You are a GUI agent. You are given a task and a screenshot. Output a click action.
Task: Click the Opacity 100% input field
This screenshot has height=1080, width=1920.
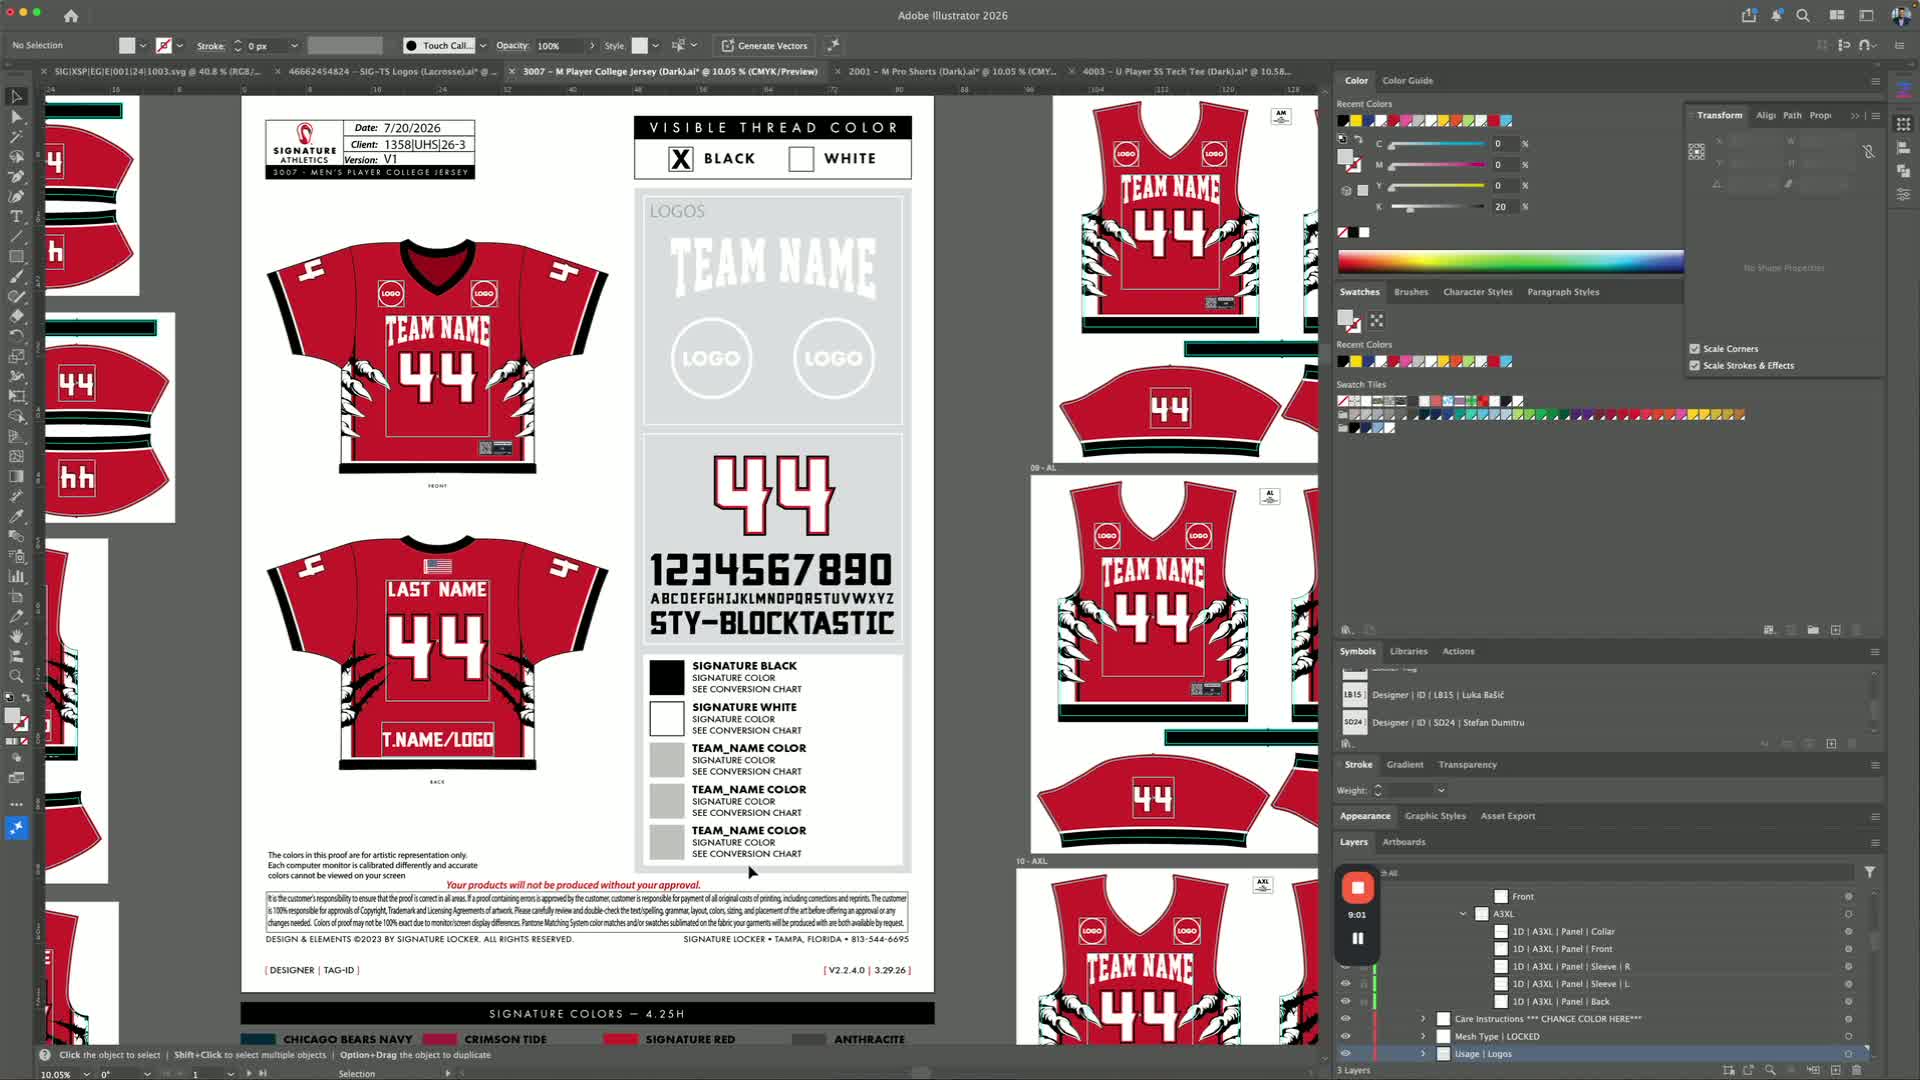558,46
